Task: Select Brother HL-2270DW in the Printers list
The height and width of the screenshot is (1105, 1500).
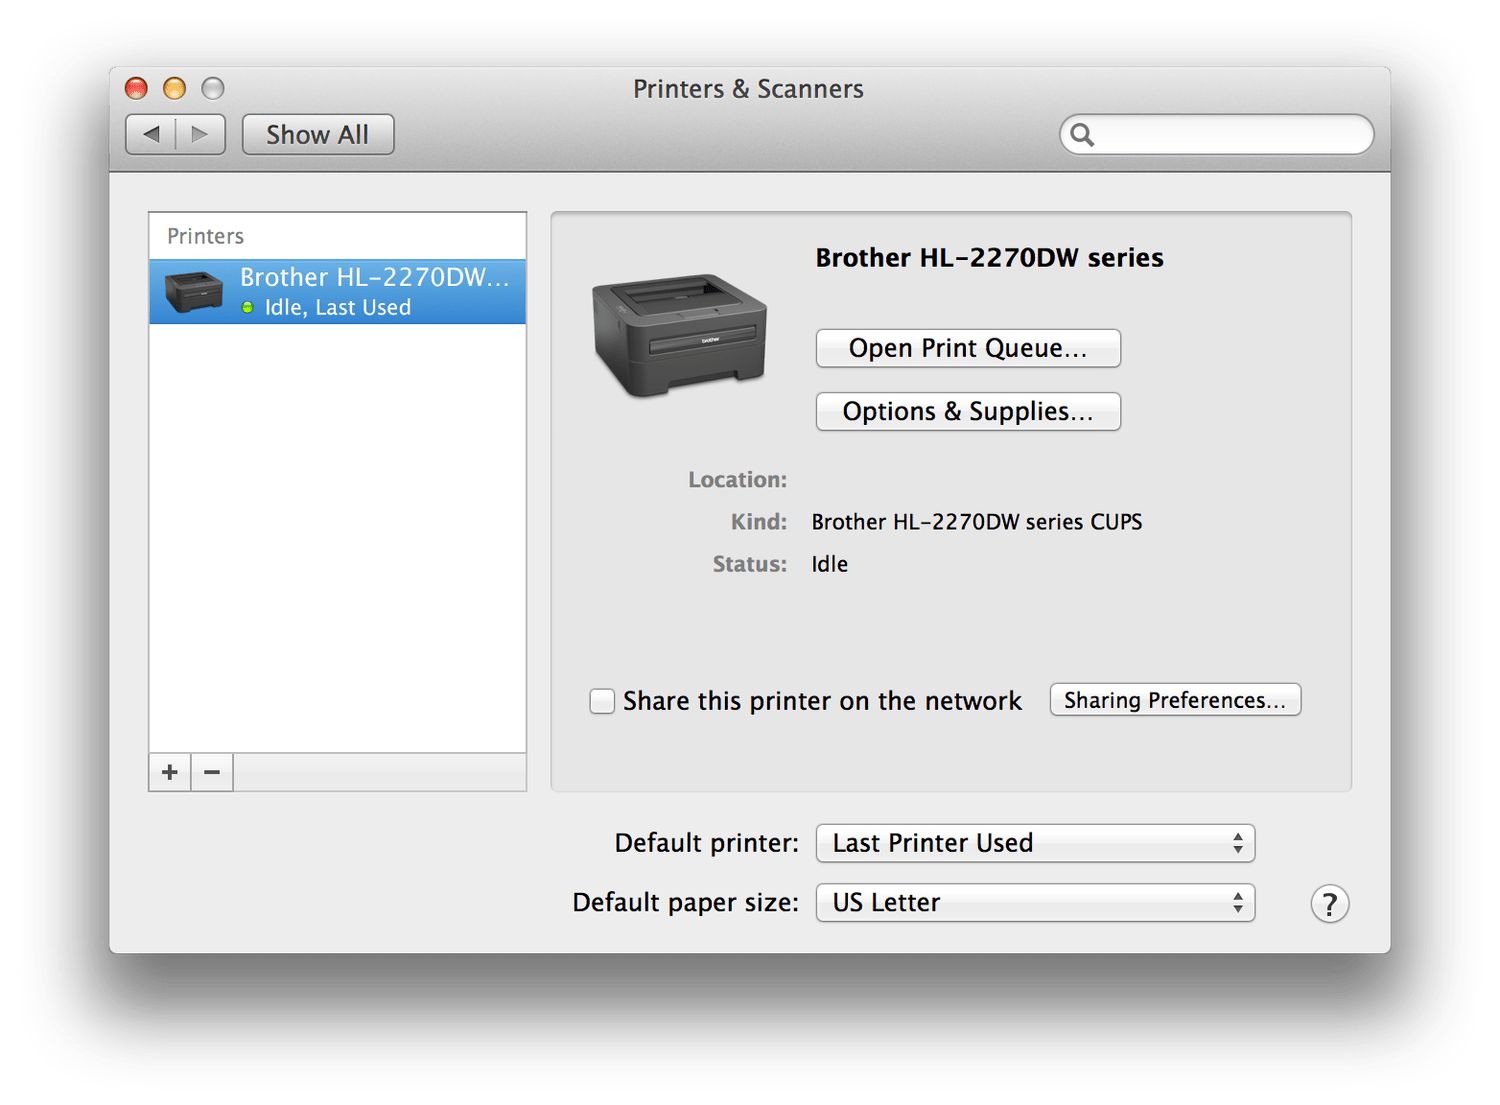Action: coord(375,291)
